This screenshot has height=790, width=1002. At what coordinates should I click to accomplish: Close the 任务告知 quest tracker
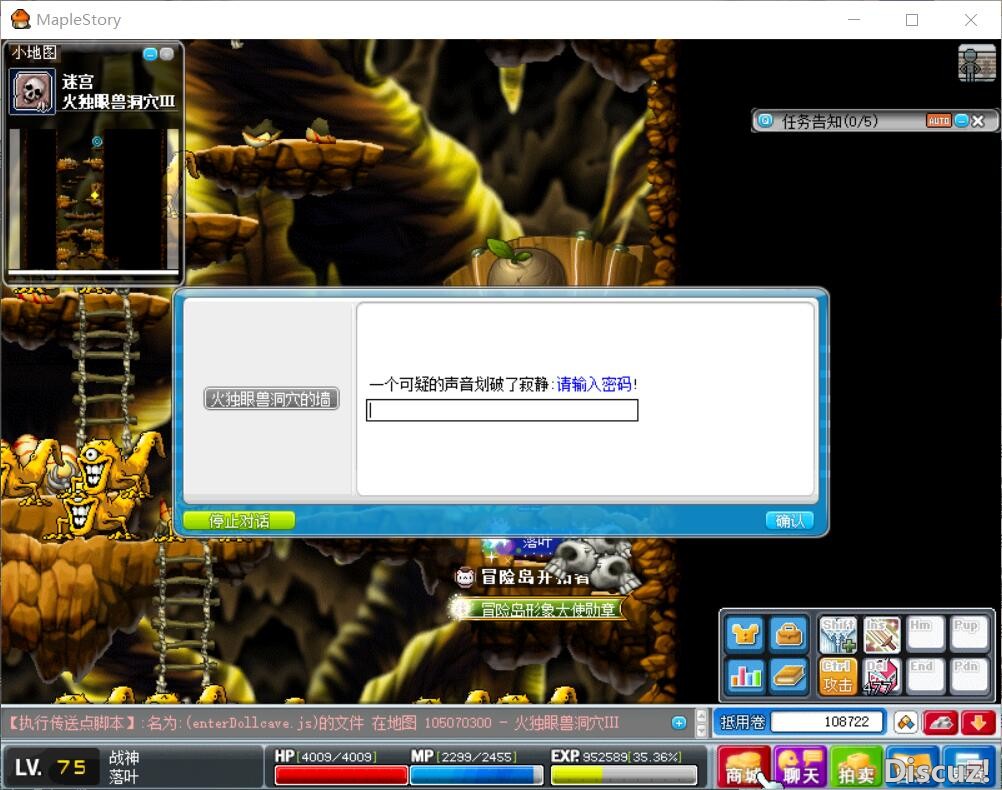[x=978, y=121]
